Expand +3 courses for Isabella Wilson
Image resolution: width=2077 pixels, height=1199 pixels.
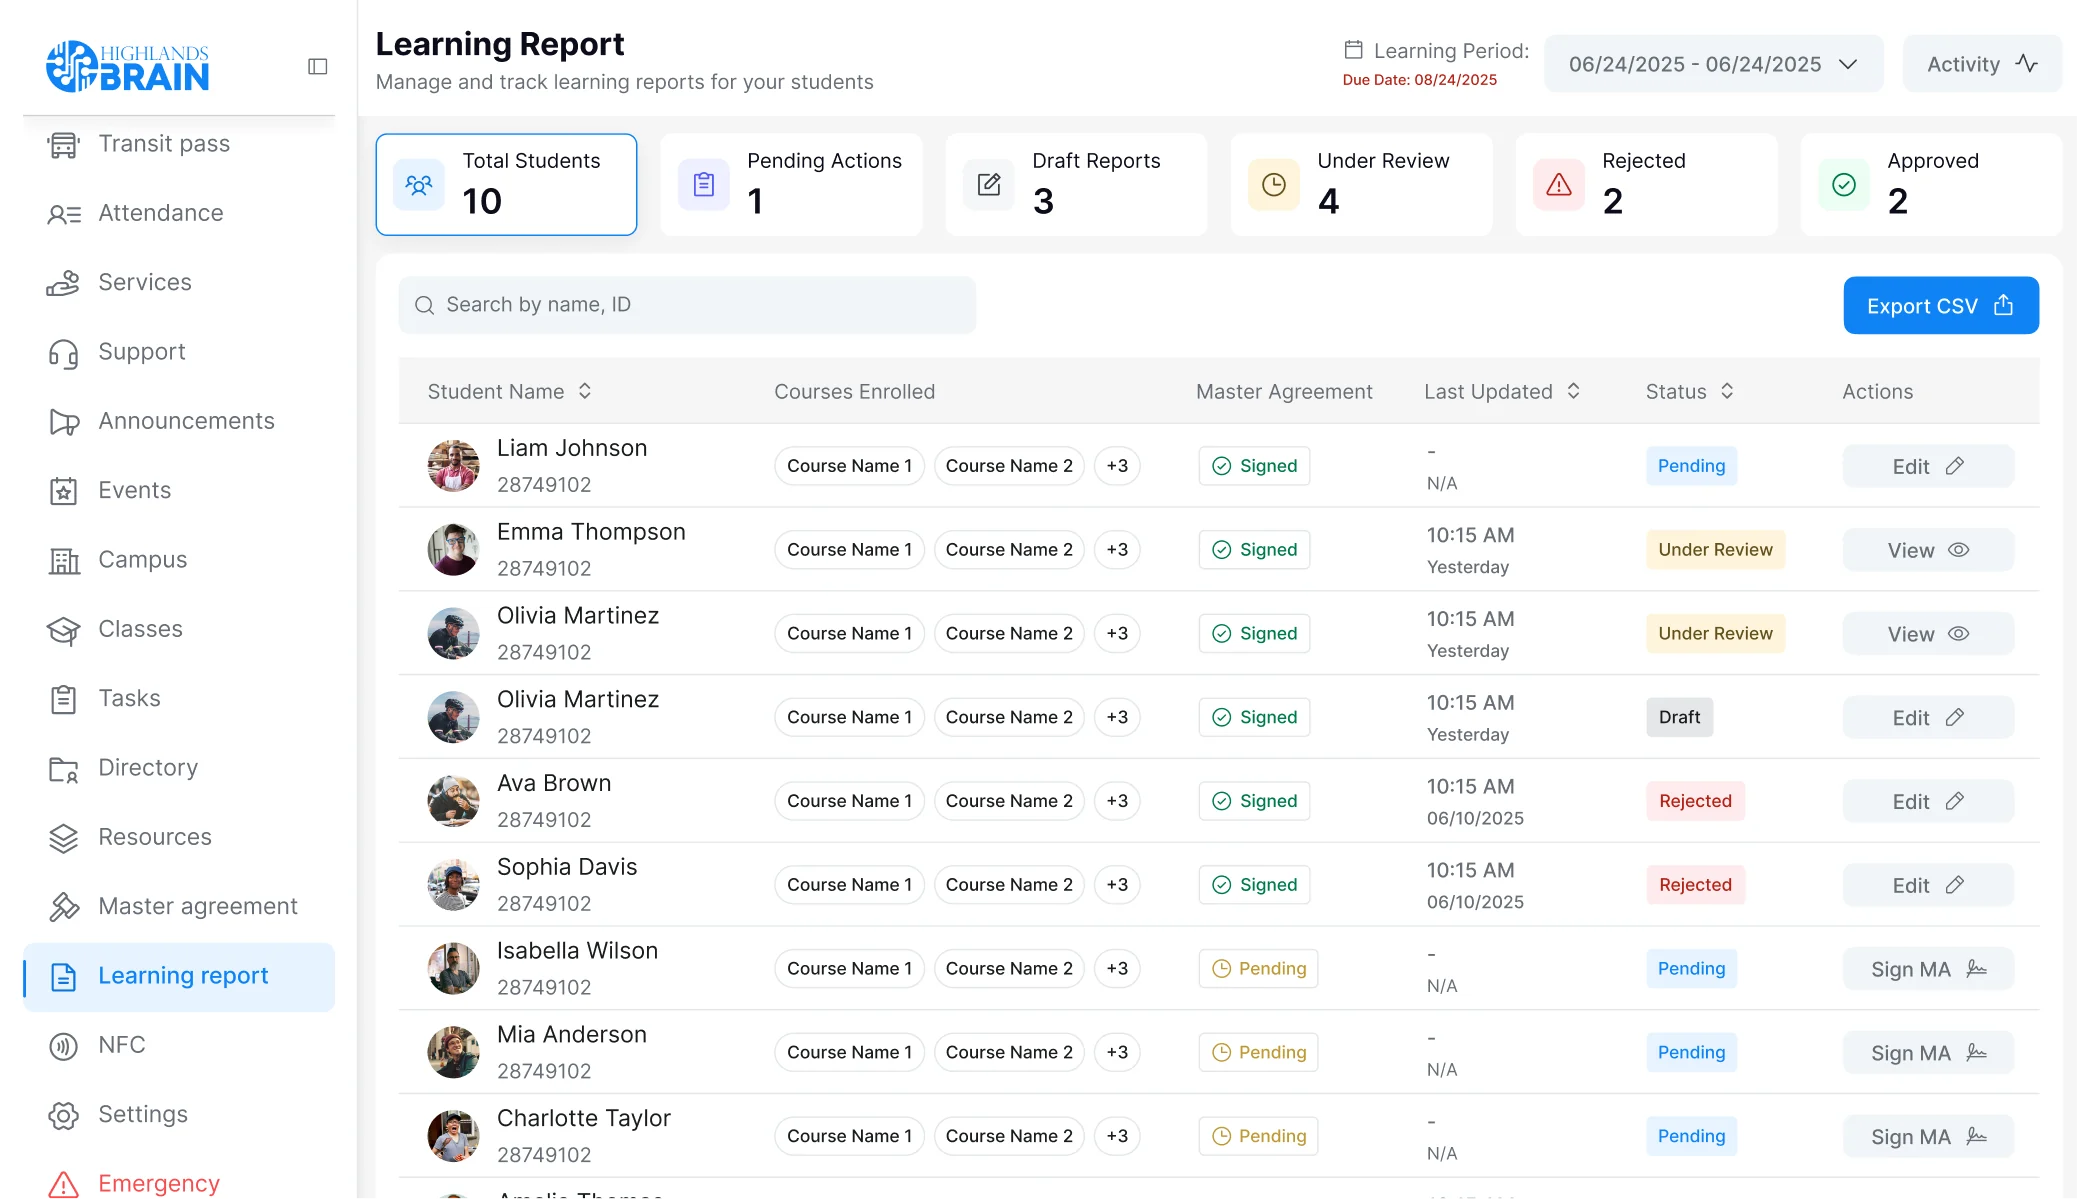1117,969
